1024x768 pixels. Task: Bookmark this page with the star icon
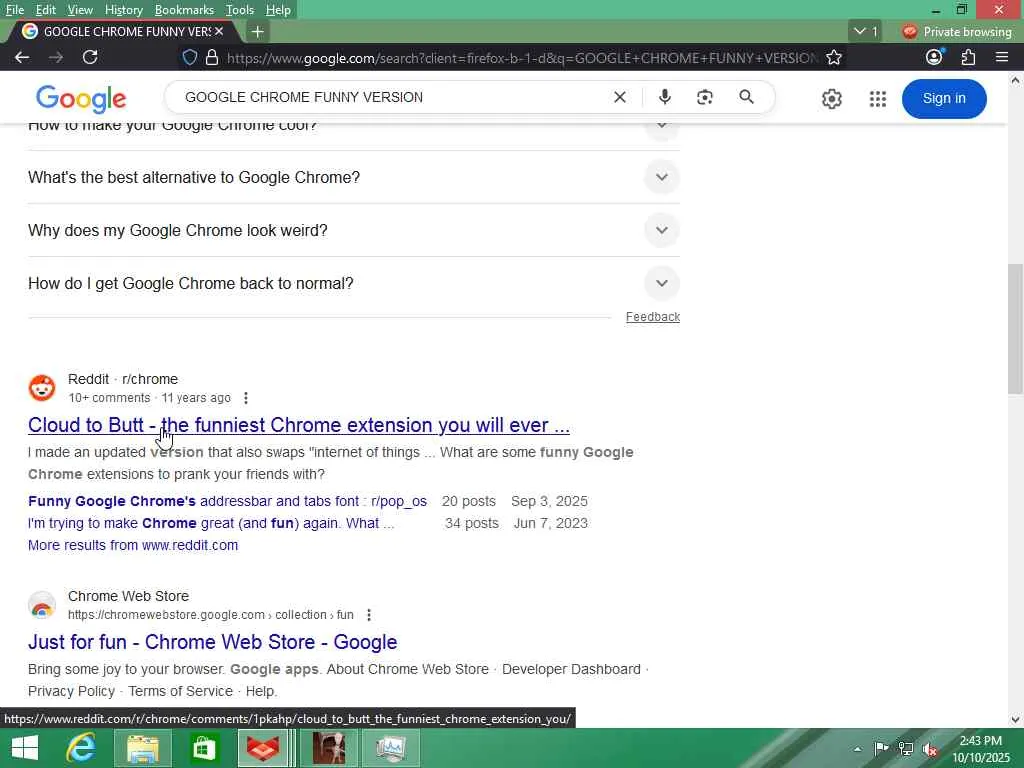coord(834,57)
